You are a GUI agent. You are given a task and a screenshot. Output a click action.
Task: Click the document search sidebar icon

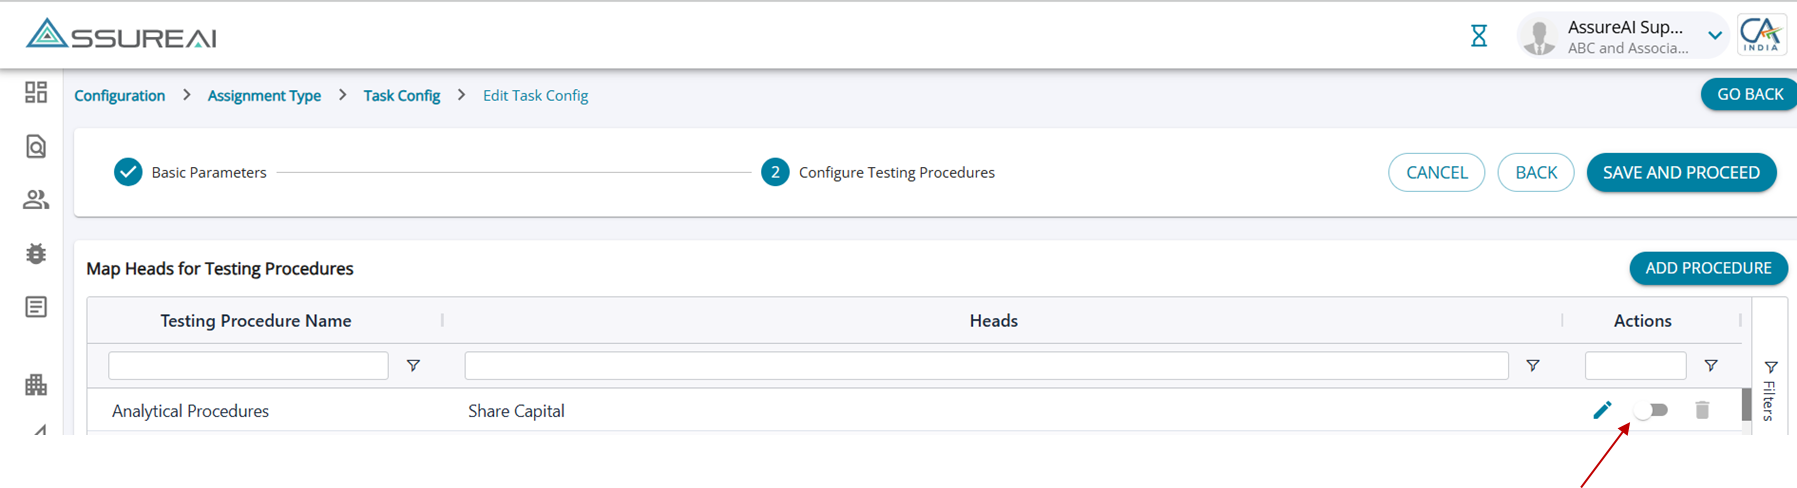(36, 147)
